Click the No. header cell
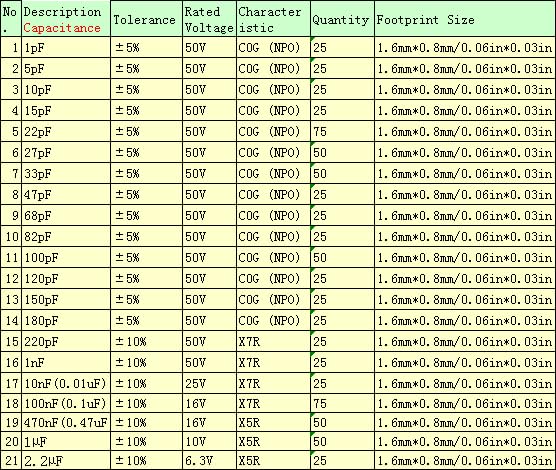The image size is (556, 470). click(x=11, y=19)
